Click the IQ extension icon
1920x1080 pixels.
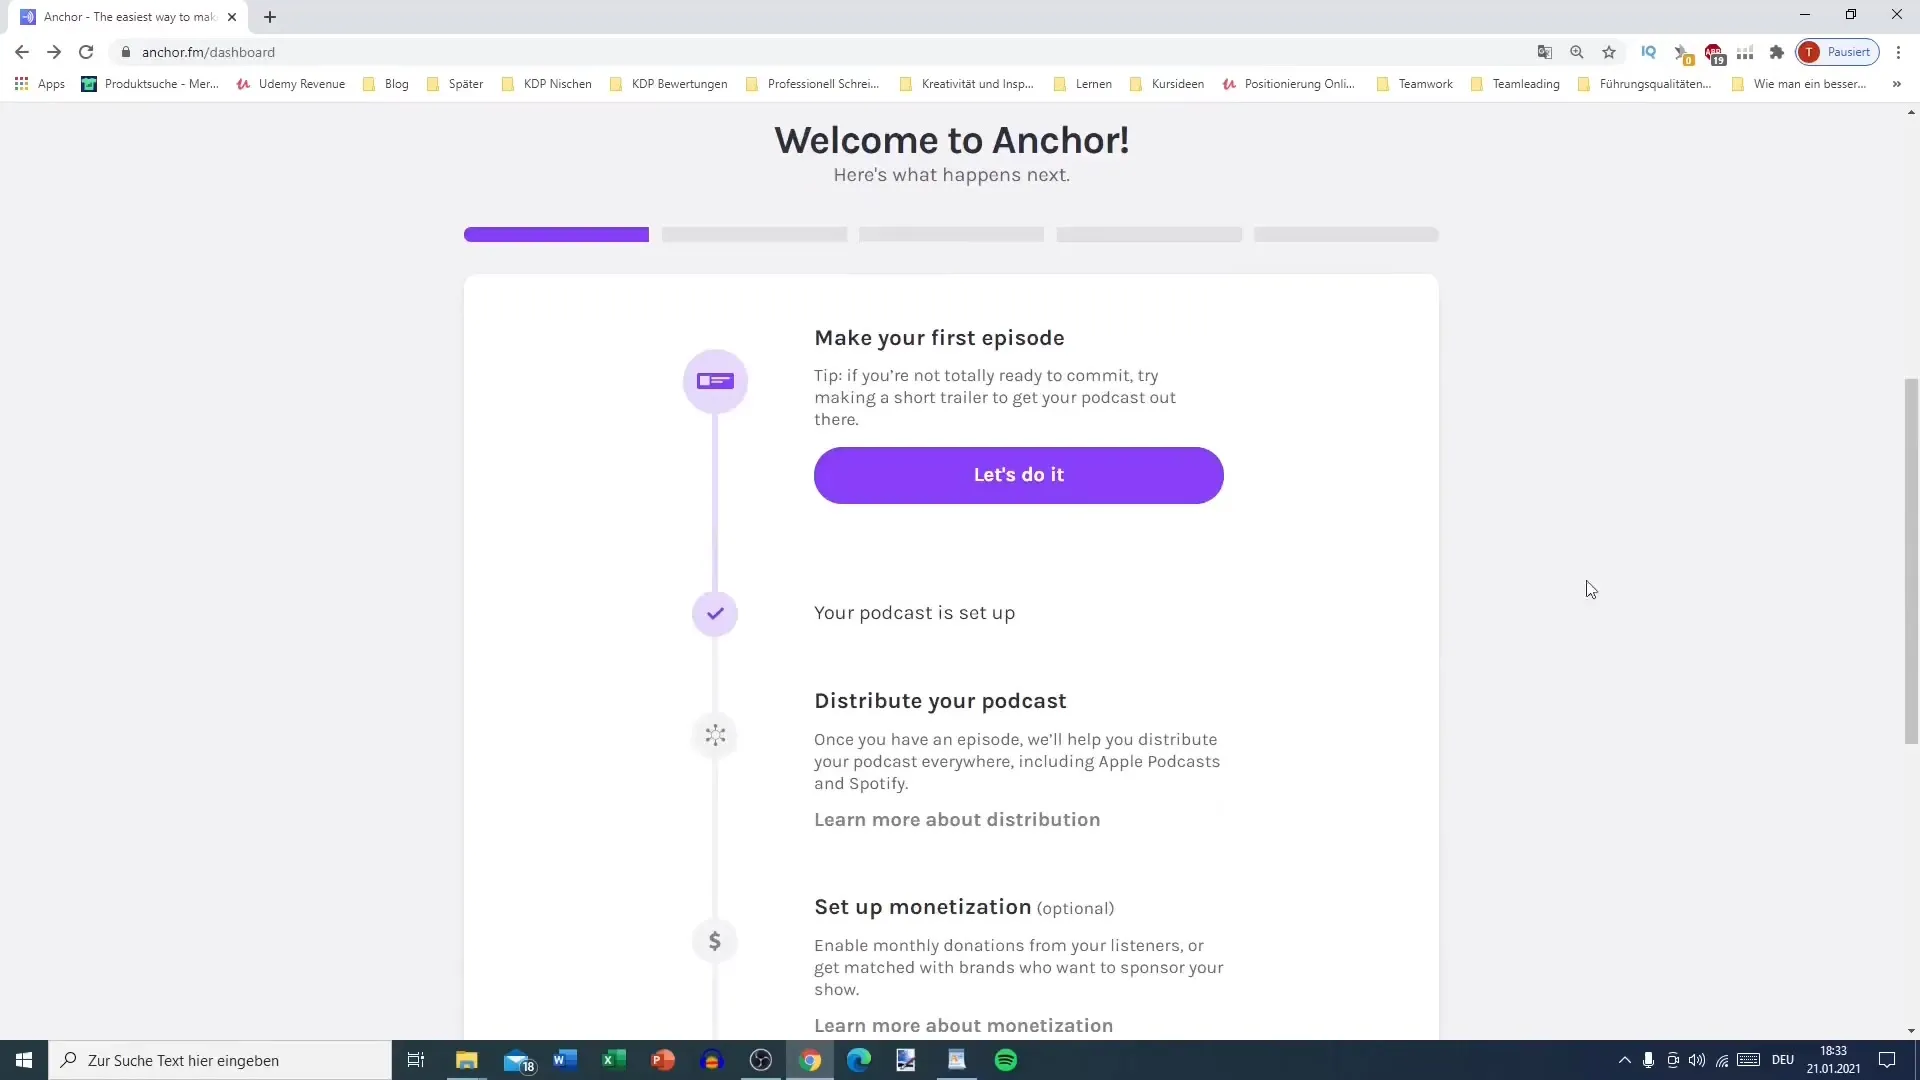(1649, 52)
